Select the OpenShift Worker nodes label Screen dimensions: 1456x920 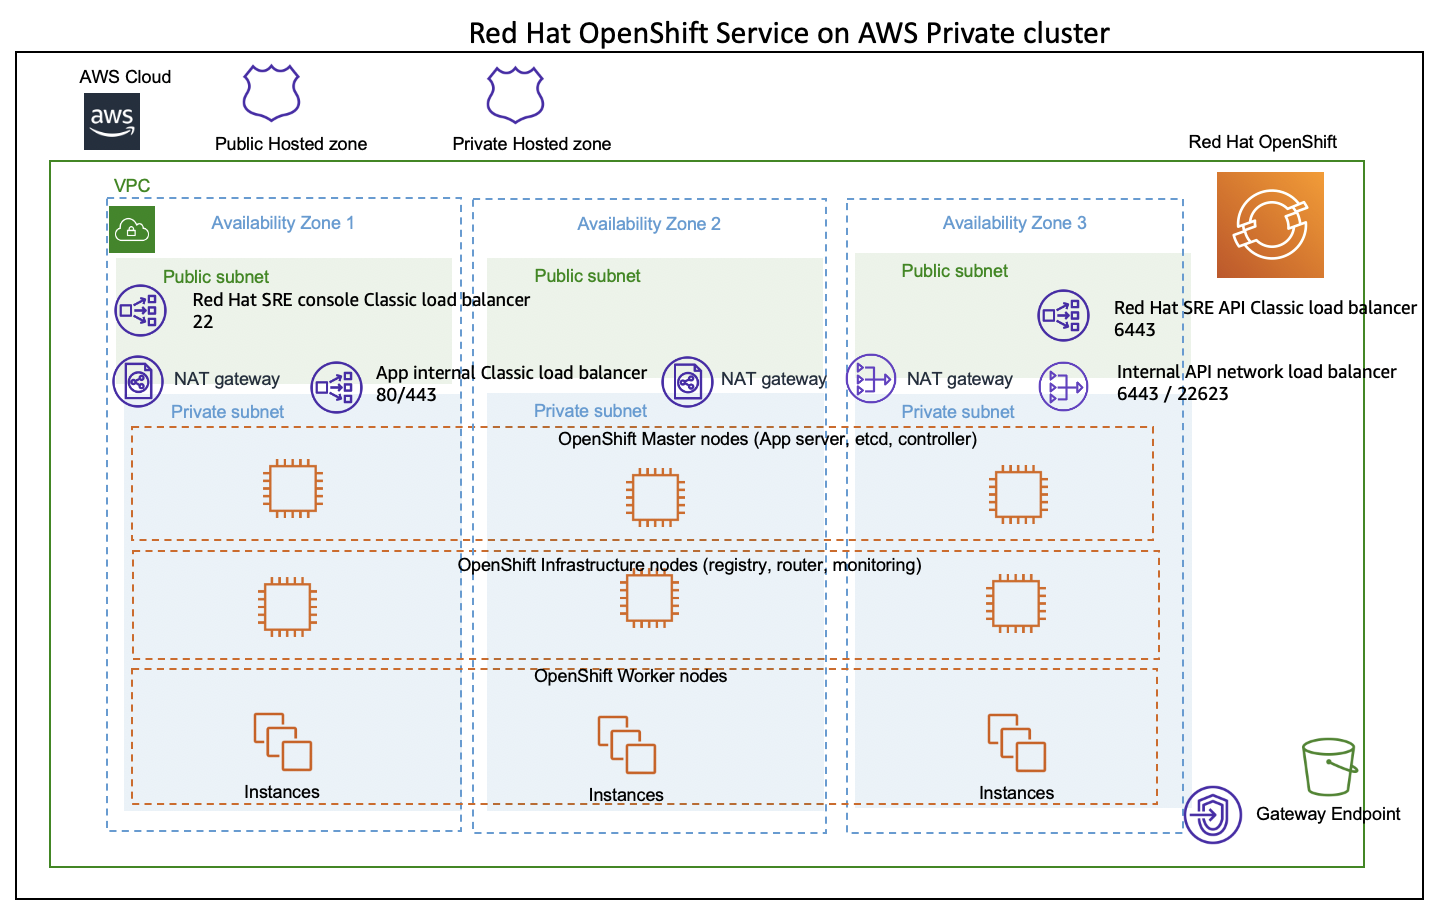click(631, 676)
